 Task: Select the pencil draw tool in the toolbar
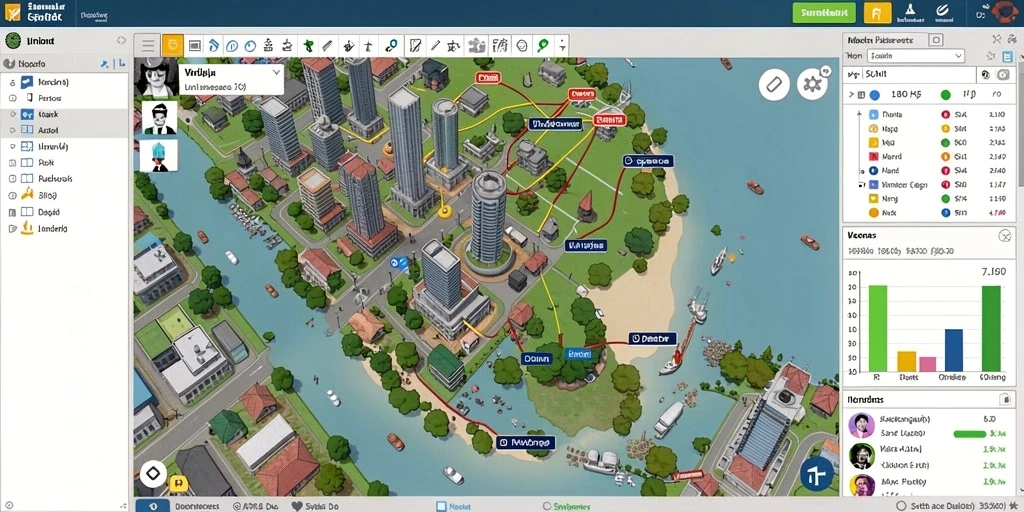435,45
